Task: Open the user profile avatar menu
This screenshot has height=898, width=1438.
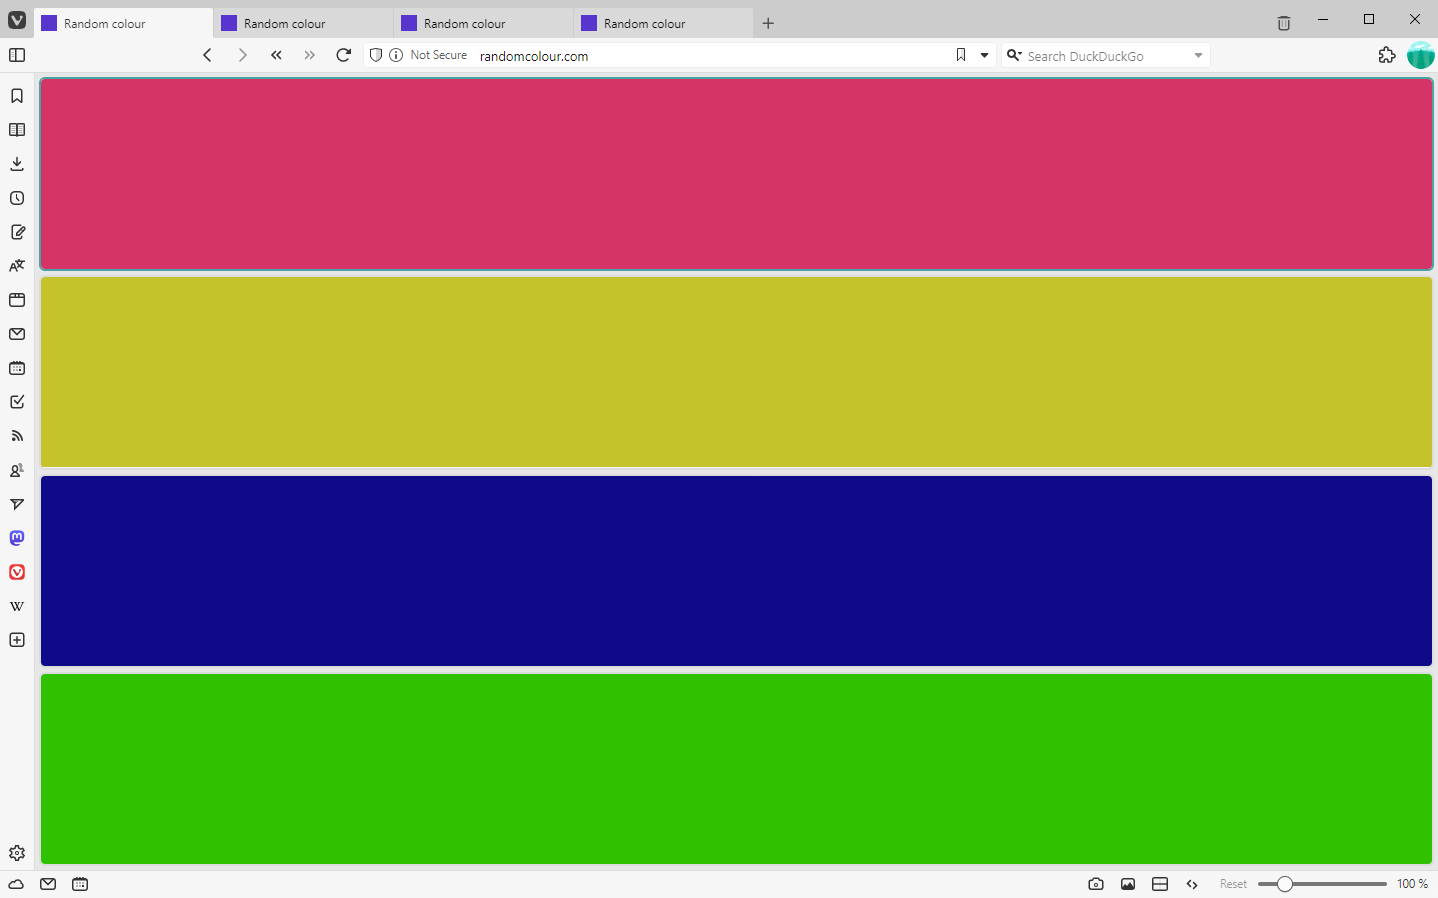Action: coord(1421,55)
